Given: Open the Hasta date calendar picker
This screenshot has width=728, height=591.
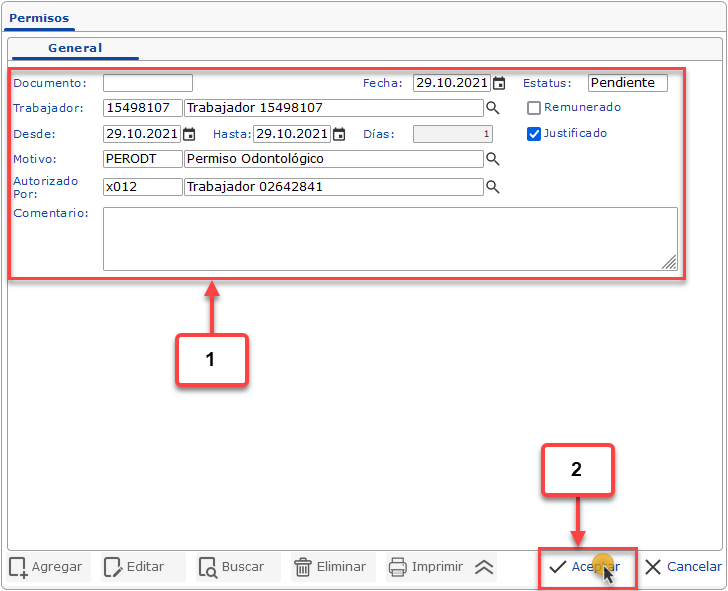Looking at the screenshot, I should coord(339,134).
